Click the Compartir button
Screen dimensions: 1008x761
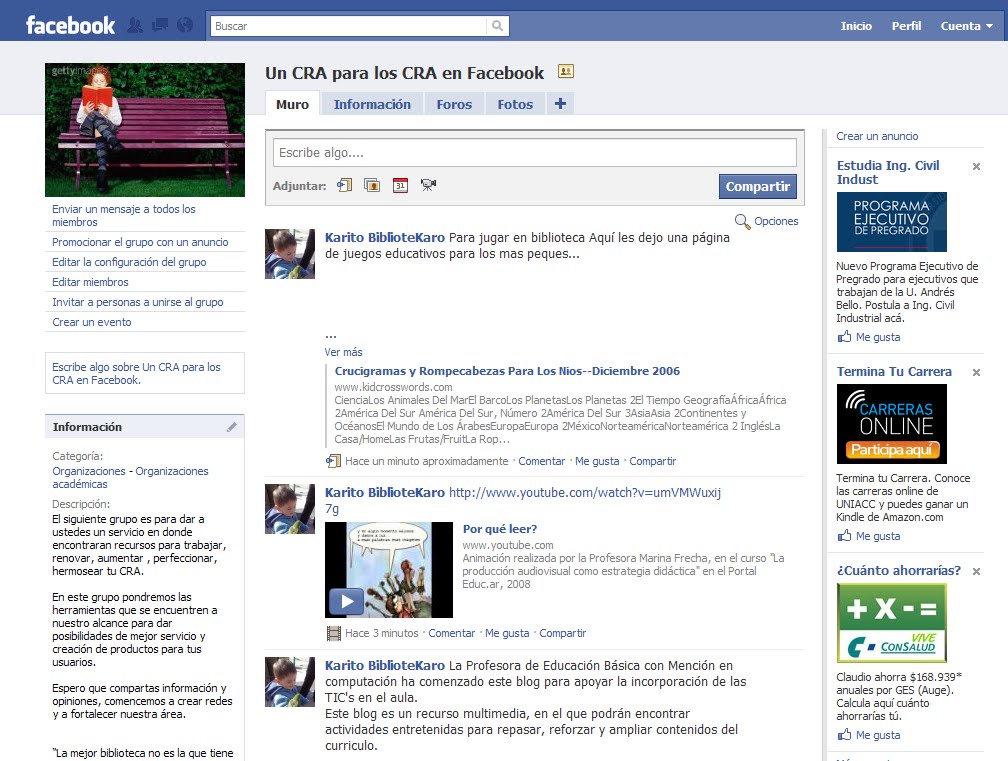point(758,186)
